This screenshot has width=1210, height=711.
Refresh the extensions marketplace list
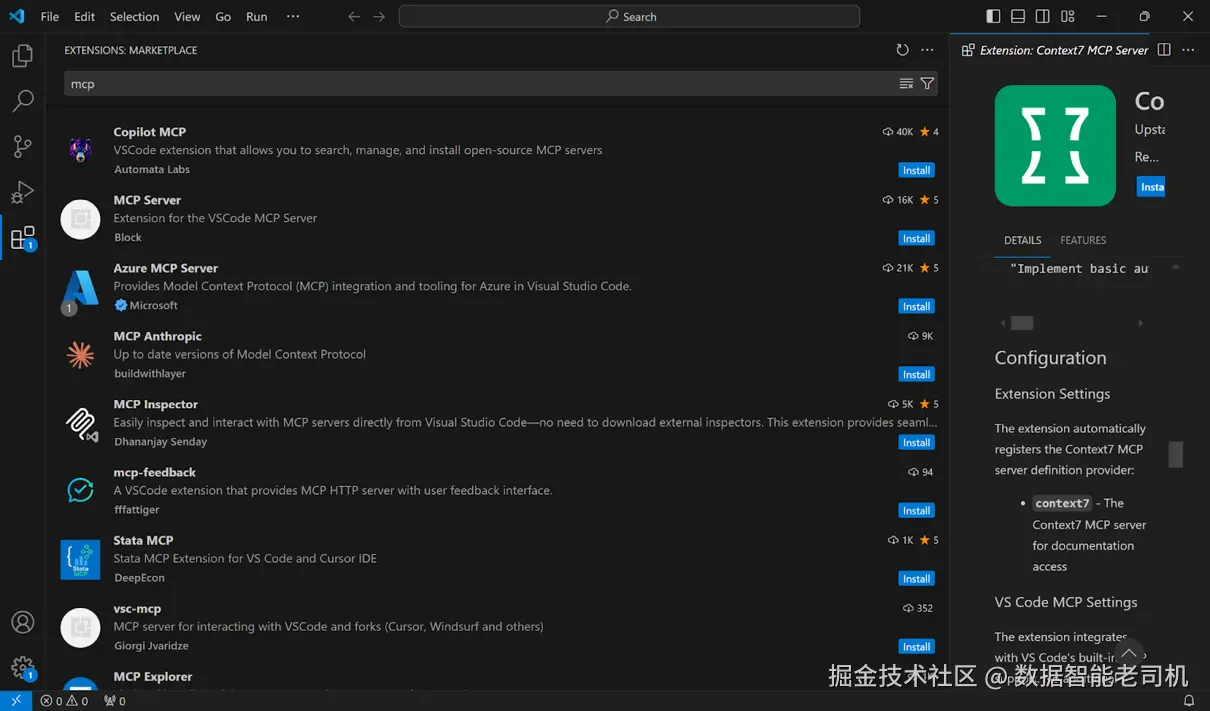point(903,50)
